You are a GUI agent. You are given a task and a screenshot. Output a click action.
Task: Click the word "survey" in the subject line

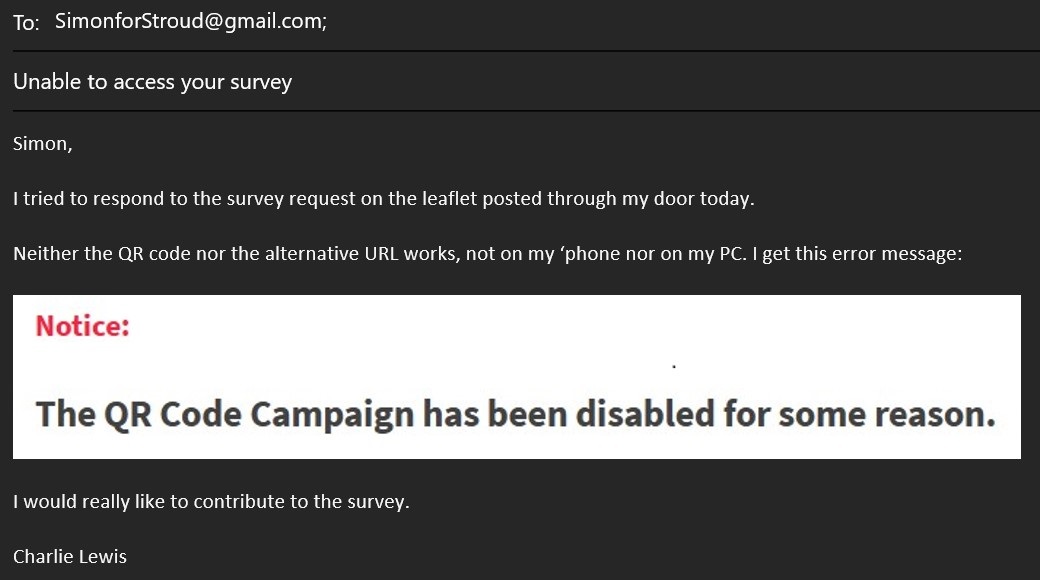pyautogui.click(x=261, y=83)
